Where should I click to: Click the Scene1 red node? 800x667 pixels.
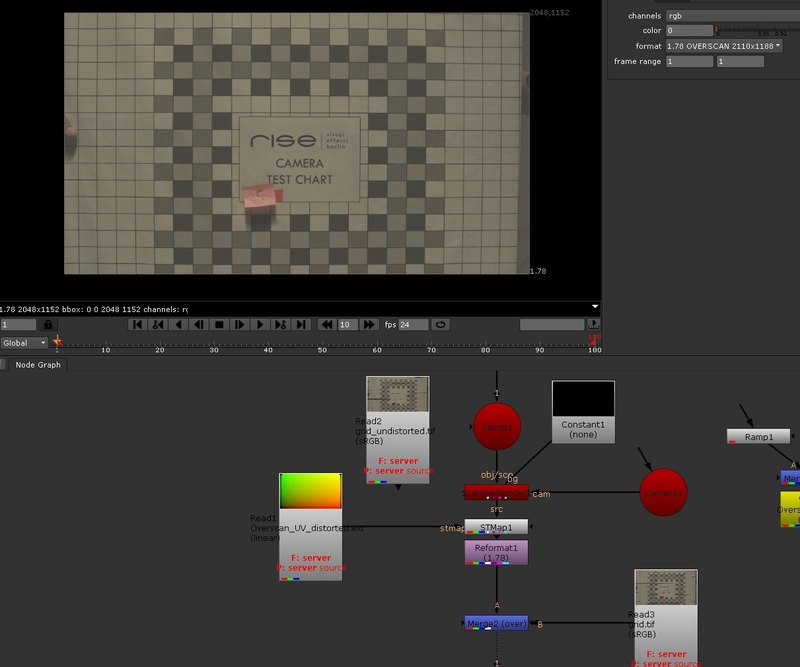[497, 426]
